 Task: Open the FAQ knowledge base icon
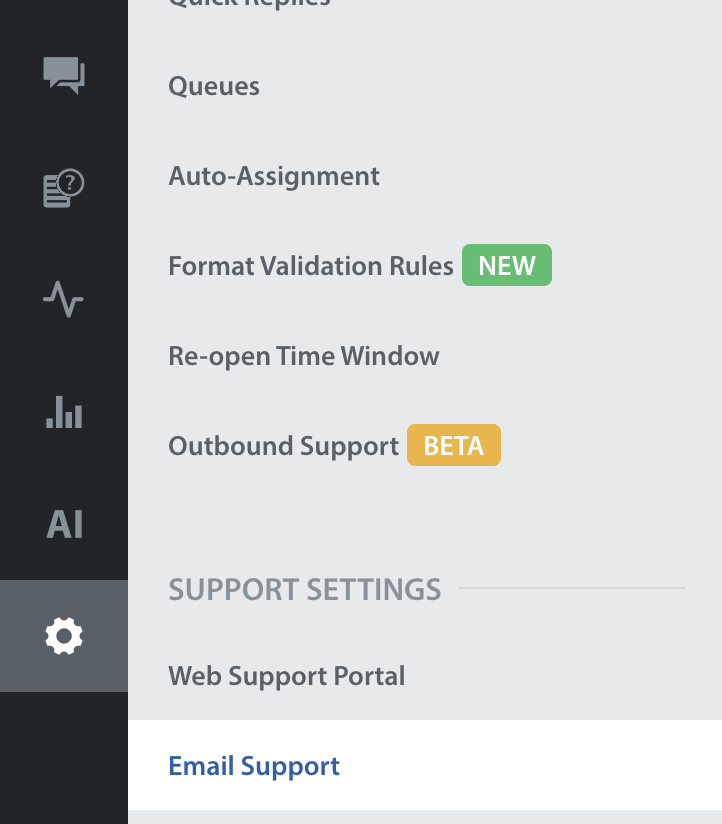point(64,187)
